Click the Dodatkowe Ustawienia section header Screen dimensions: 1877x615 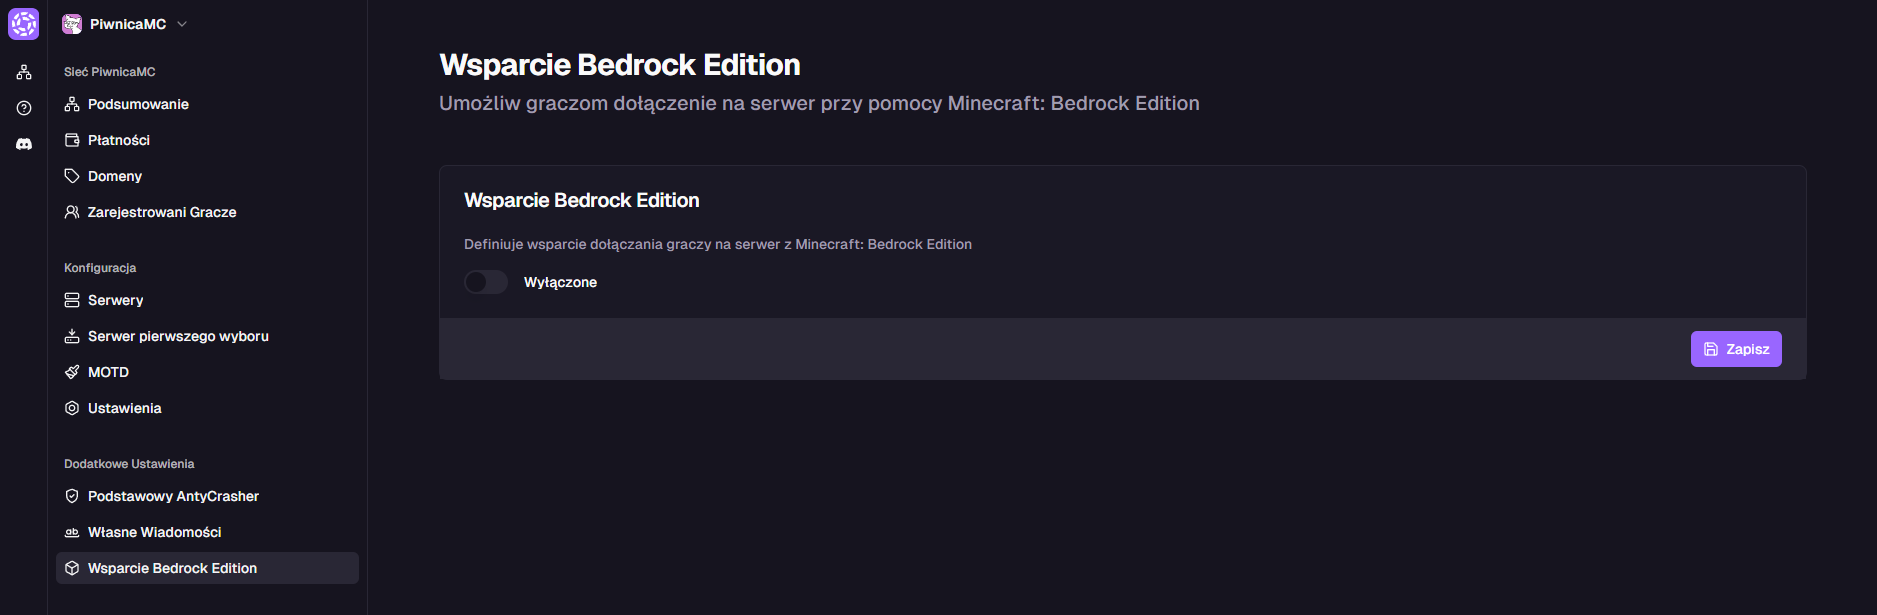click(129, 464)
